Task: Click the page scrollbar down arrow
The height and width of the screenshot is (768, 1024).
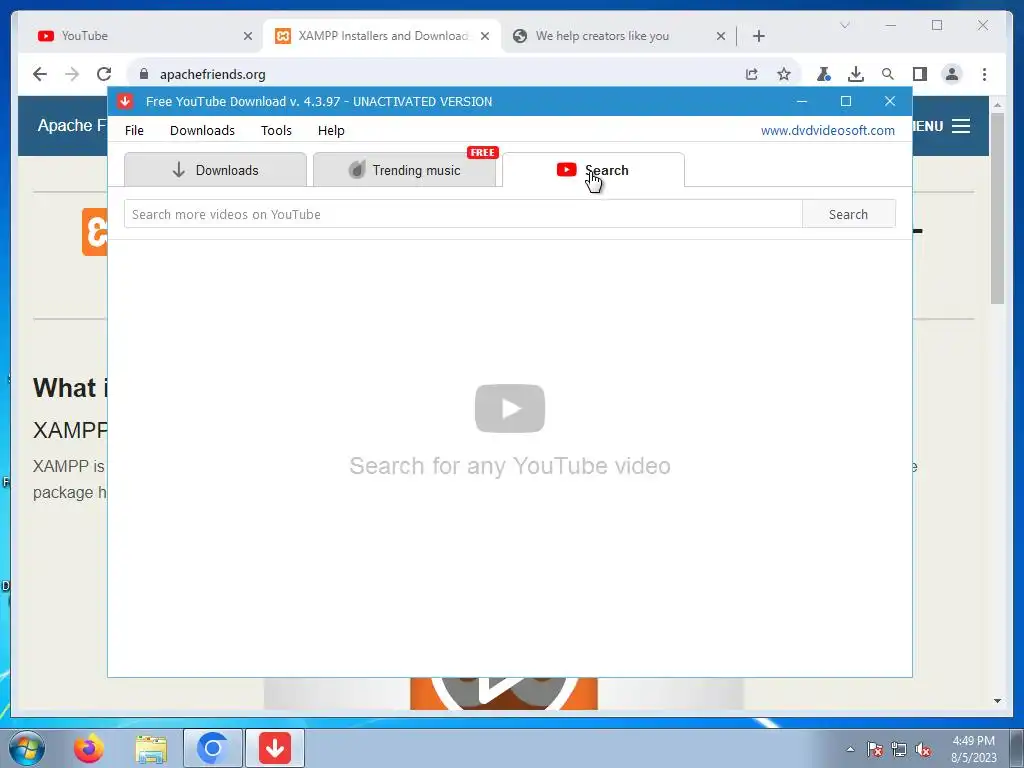Action: [x=997, y=701]
